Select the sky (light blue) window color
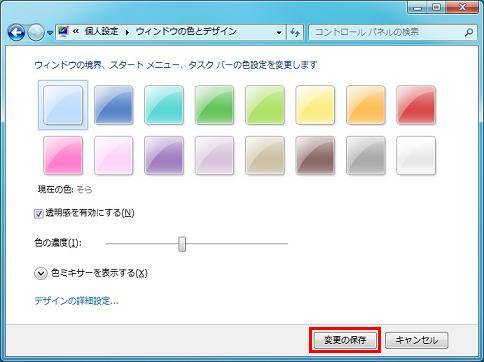 63,105
